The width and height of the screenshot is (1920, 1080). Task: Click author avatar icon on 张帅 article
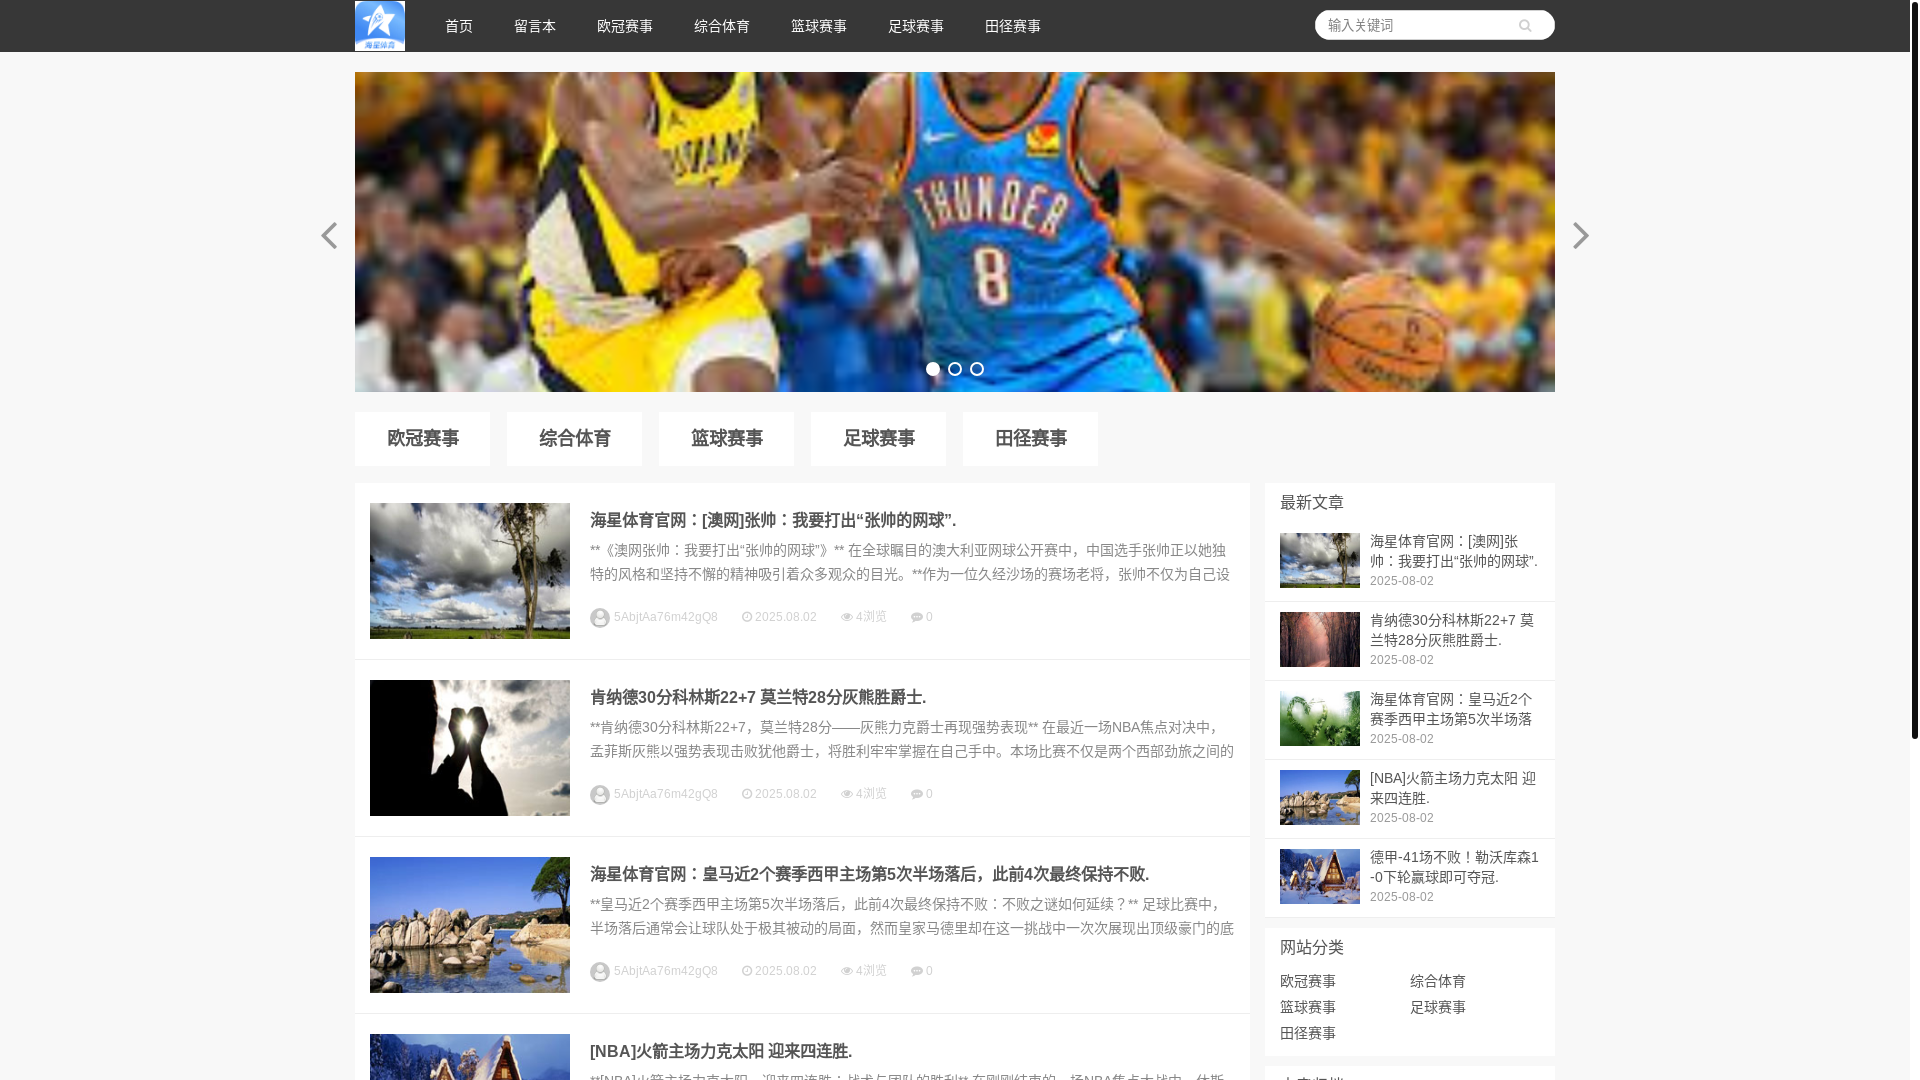[600, 618]
